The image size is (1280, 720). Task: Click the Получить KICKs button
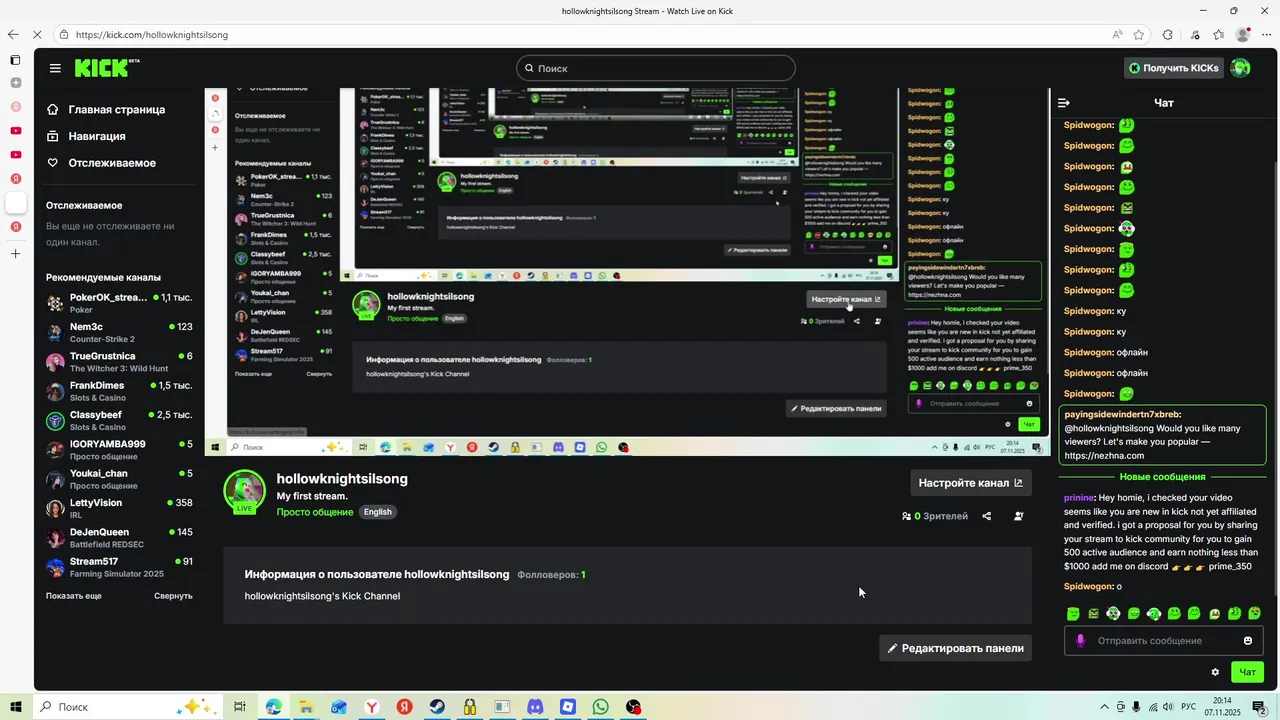(x=1174, y=68)
